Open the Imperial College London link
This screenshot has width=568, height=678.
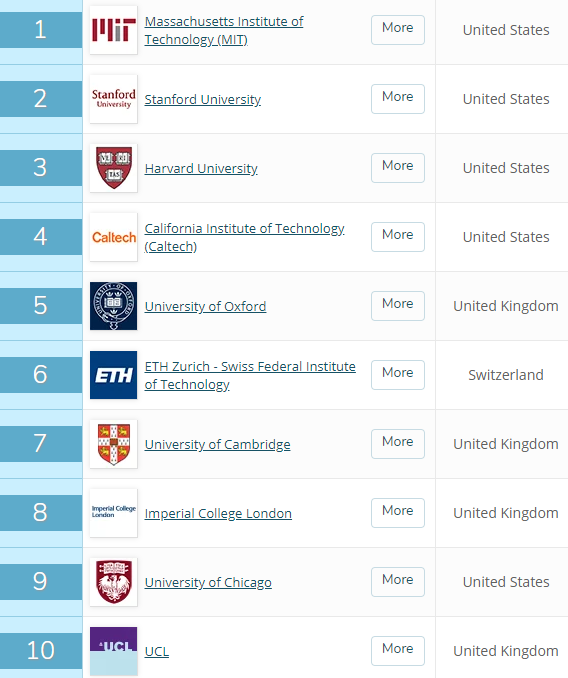pyautogui.click(x=218, y=513)
